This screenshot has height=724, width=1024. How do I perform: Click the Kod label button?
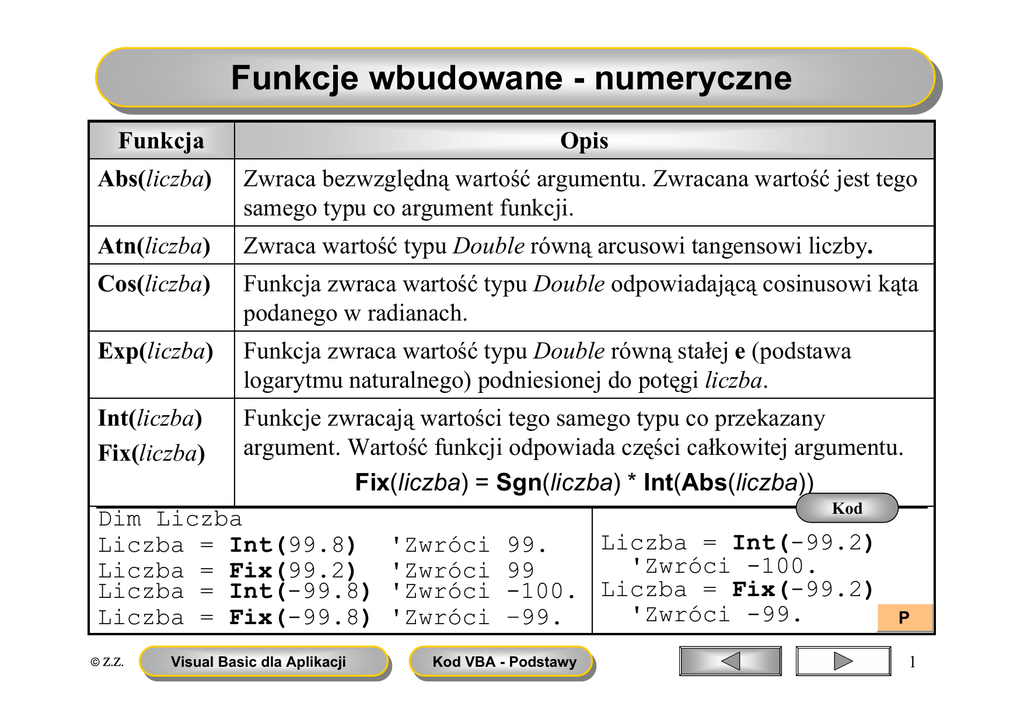coord(846,509)
